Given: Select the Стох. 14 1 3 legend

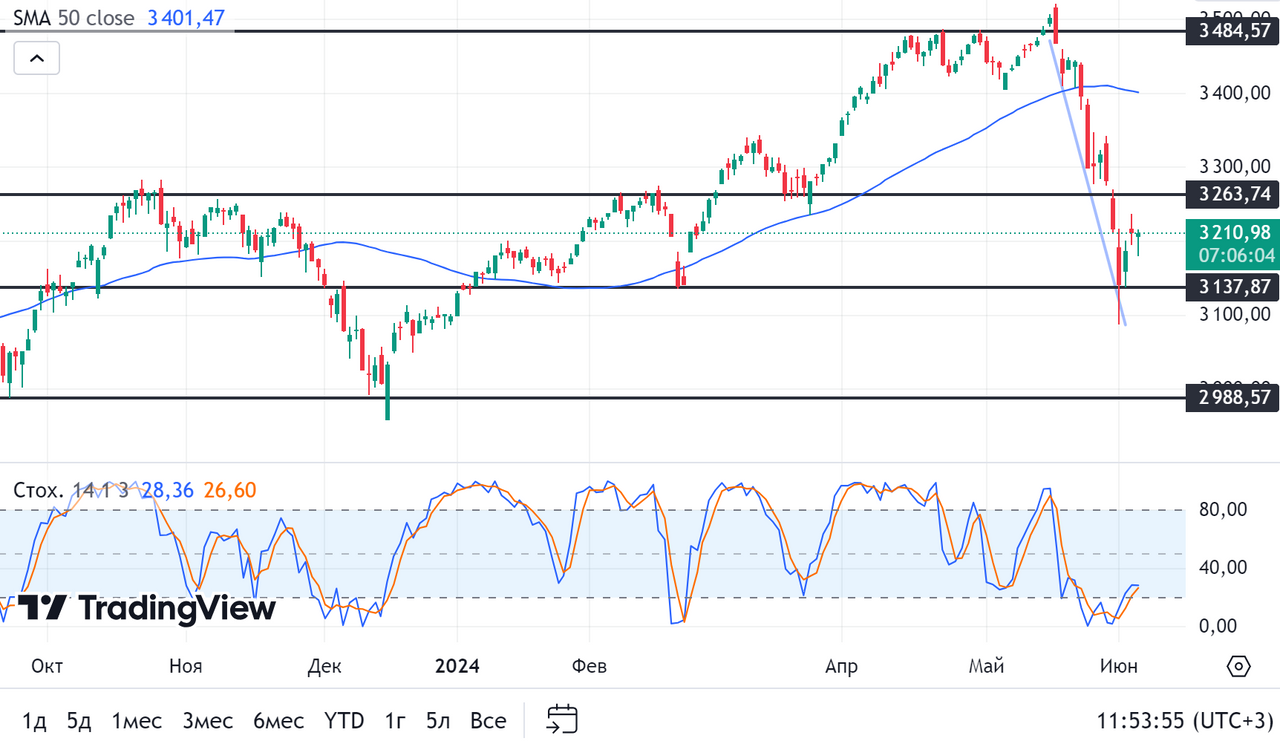Looking at the screenshot, I should tap(70, 490).
